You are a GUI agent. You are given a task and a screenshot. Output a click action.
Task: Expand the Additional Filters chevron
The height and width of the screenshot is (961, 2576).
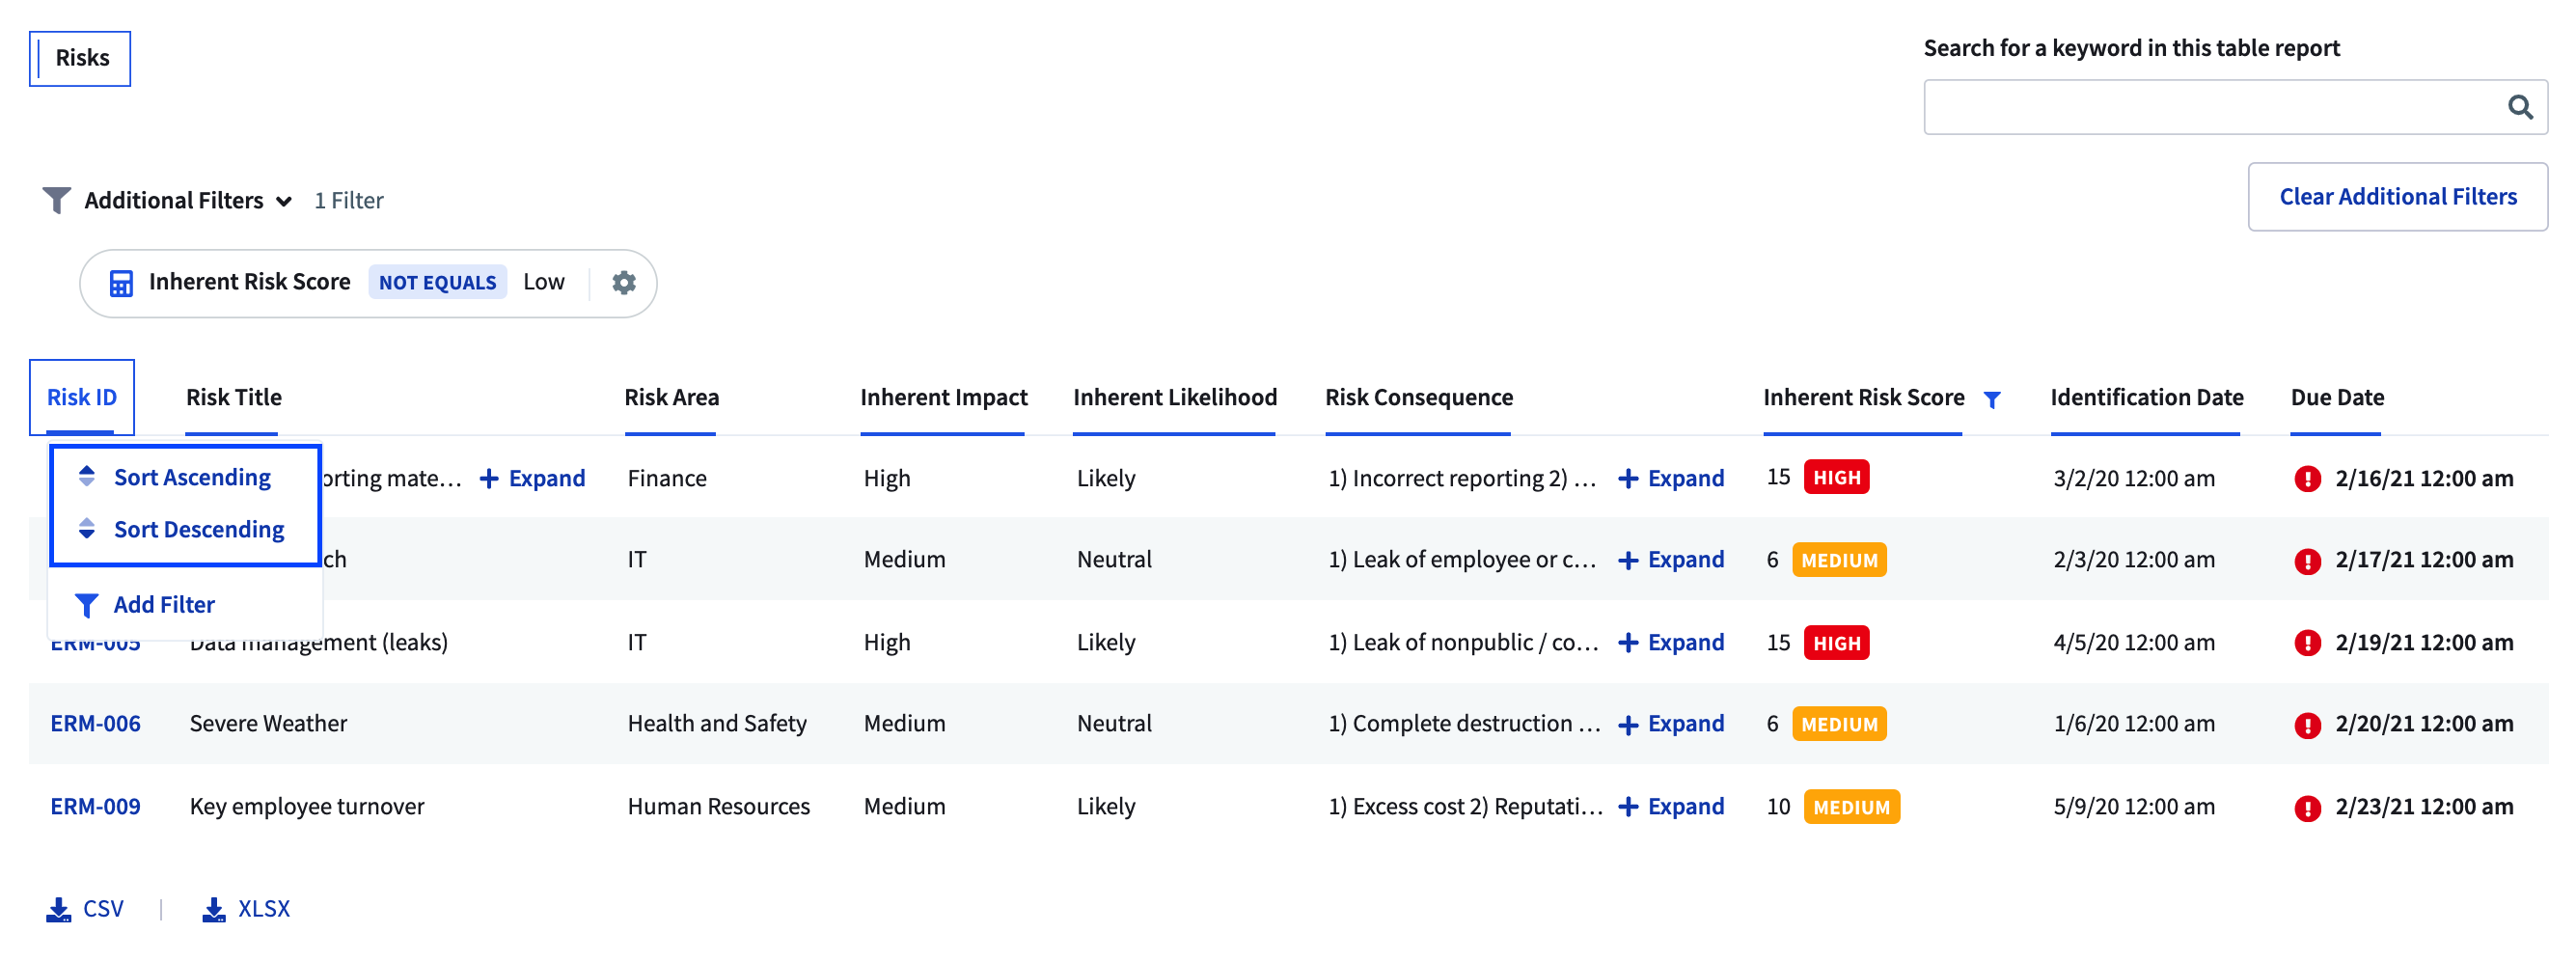284,201
